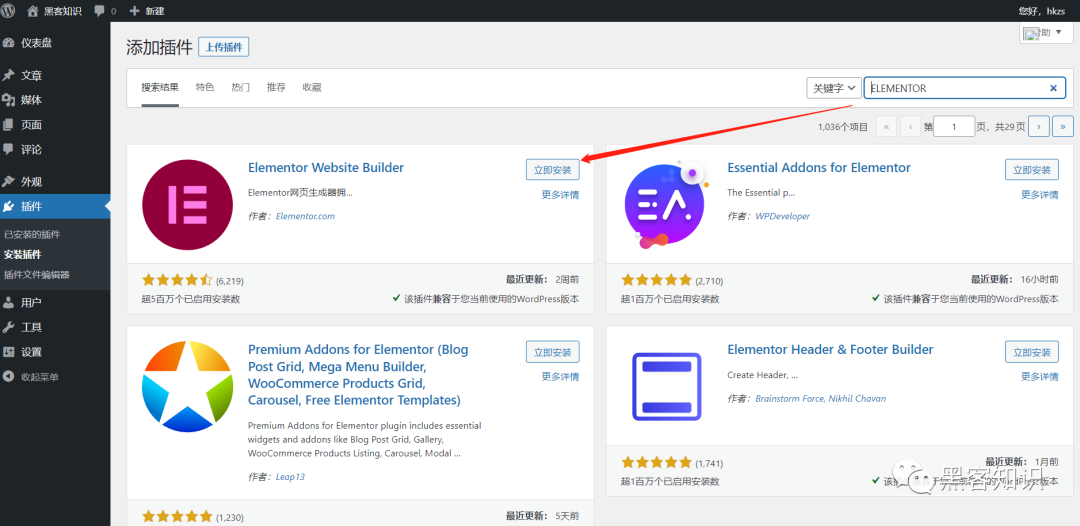
Task: Collapse the menu via 收起菜单 icon
Action: 9,377
